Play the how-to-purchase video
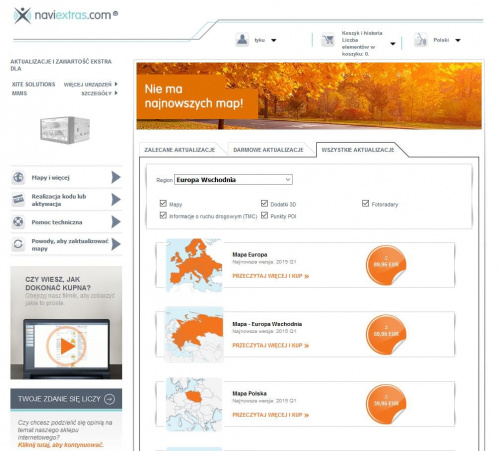Image resolution: width=500 pixels, height=451 pixels. [x=67, y=346]
